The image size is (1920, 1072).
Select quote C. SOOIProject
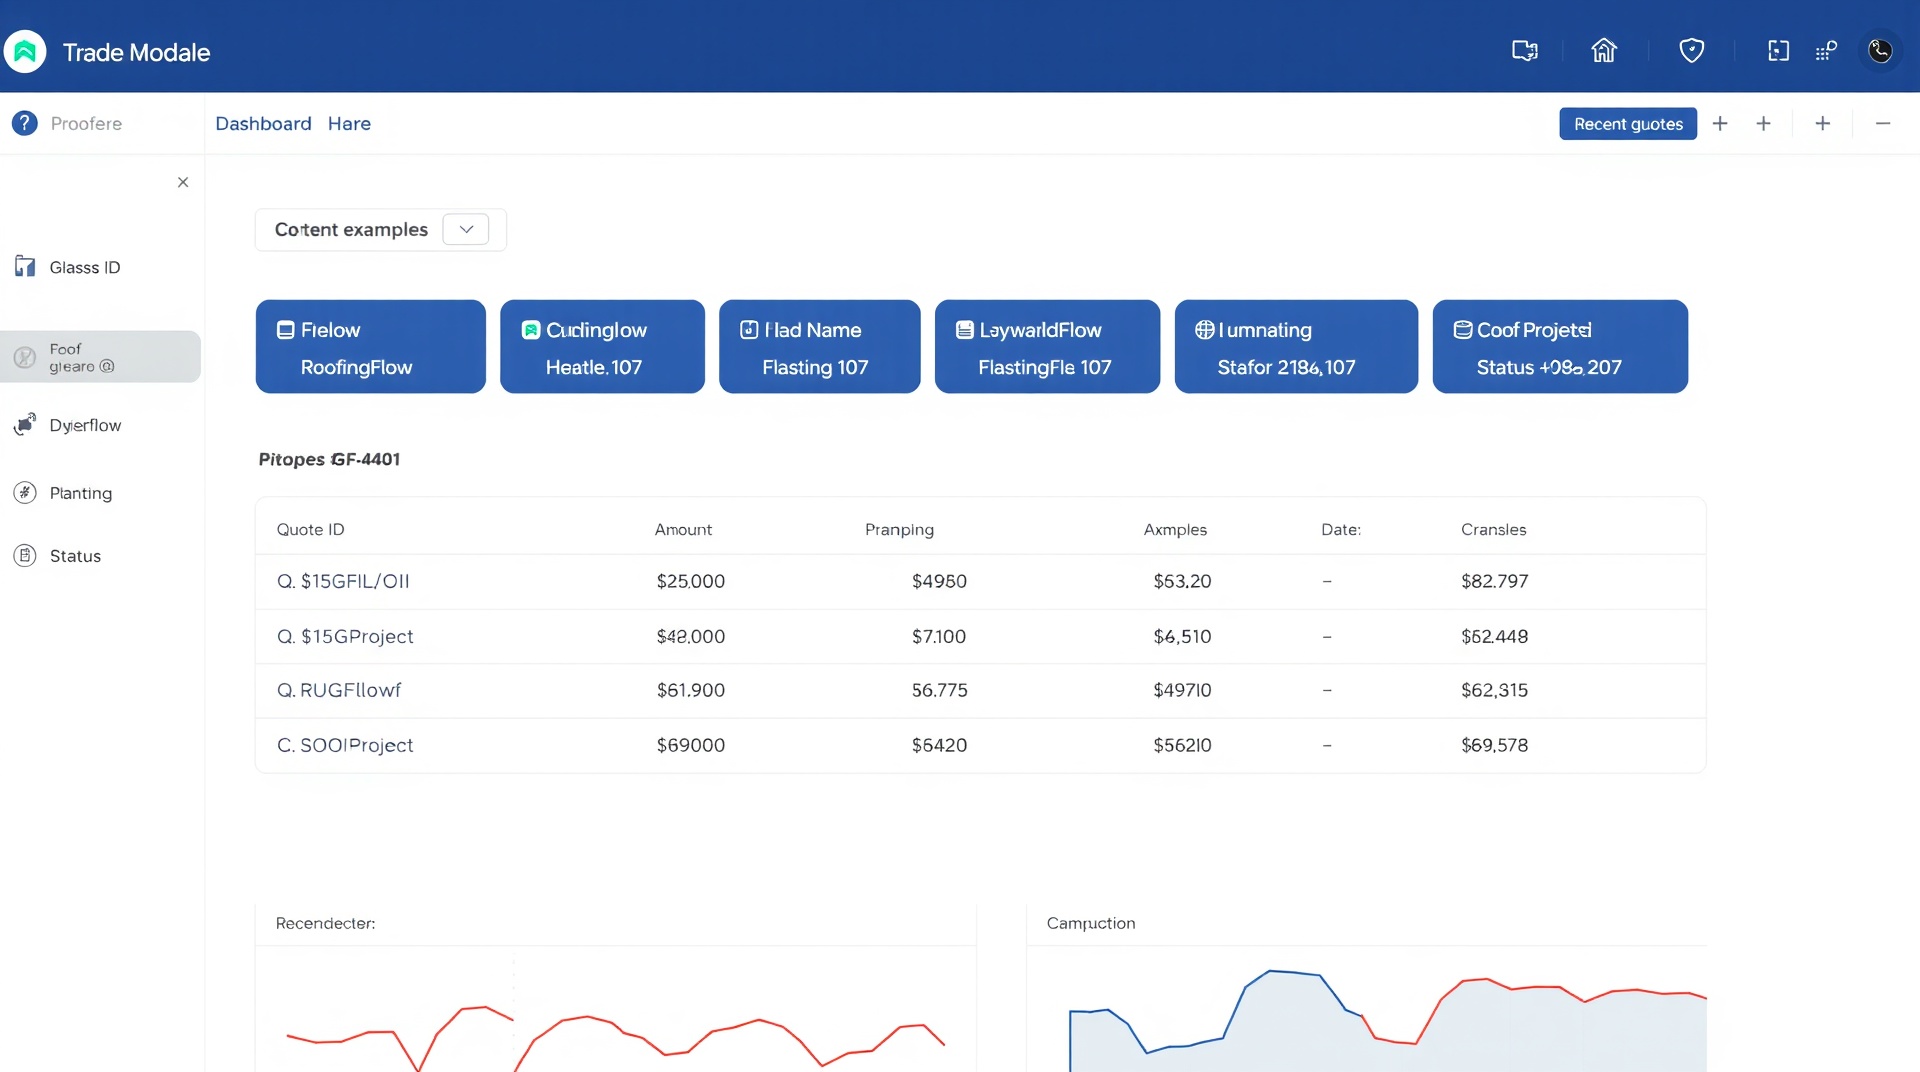[345, 745]
